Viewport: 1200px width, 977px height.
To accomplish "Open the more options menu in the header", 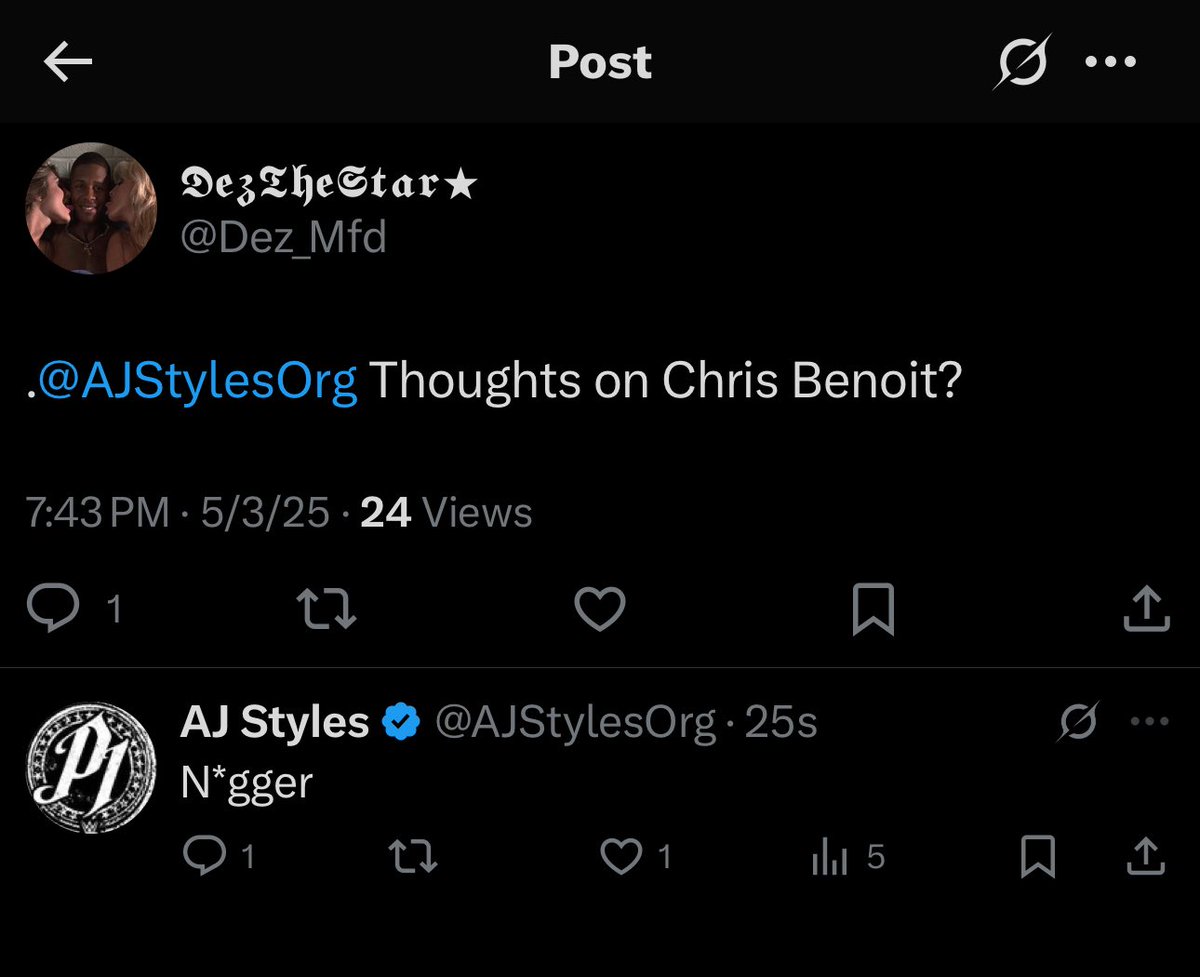I will [1111, 62].
